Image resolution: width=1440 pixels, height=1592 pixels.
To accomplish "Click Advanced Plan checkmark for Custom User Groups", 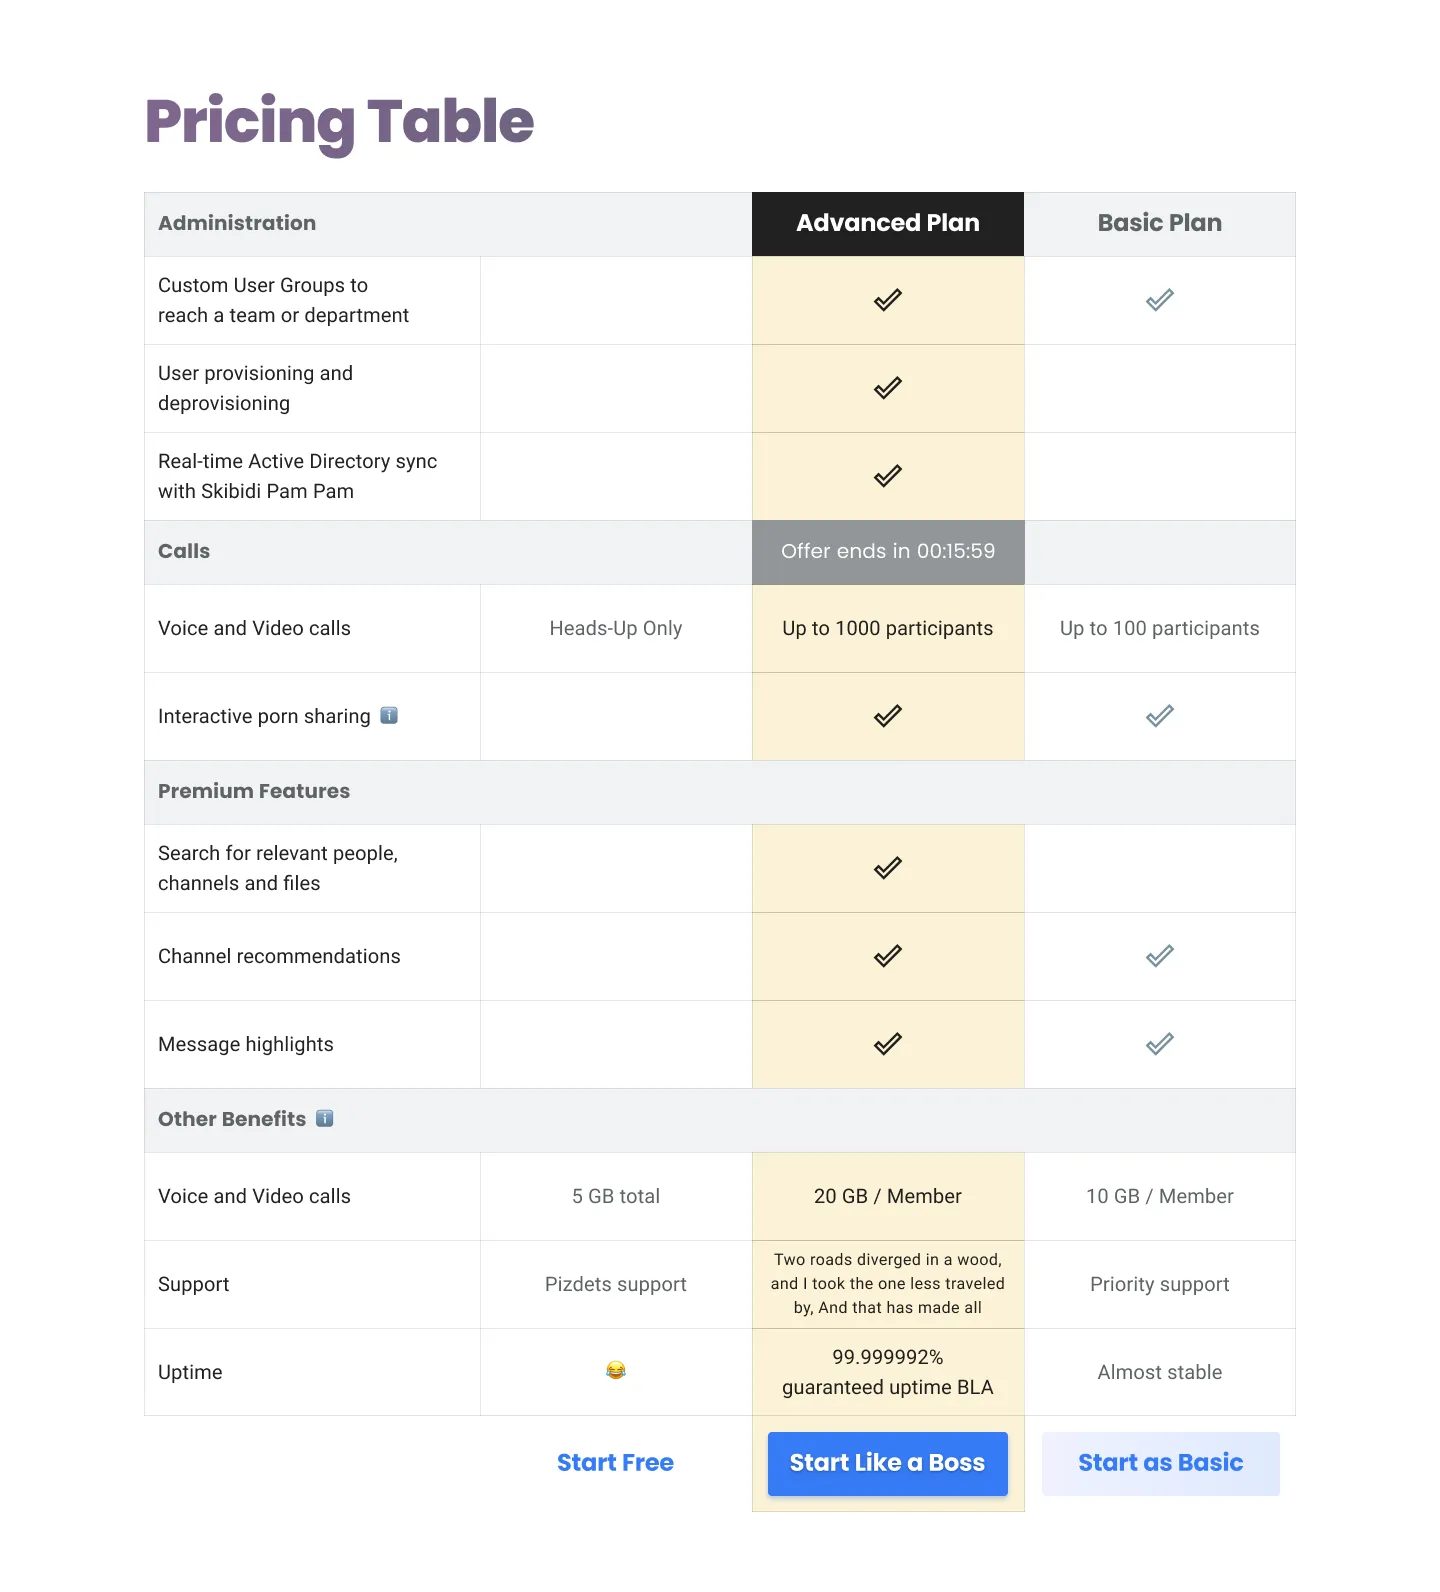I will pyautogui.click(x=888, y=300).
